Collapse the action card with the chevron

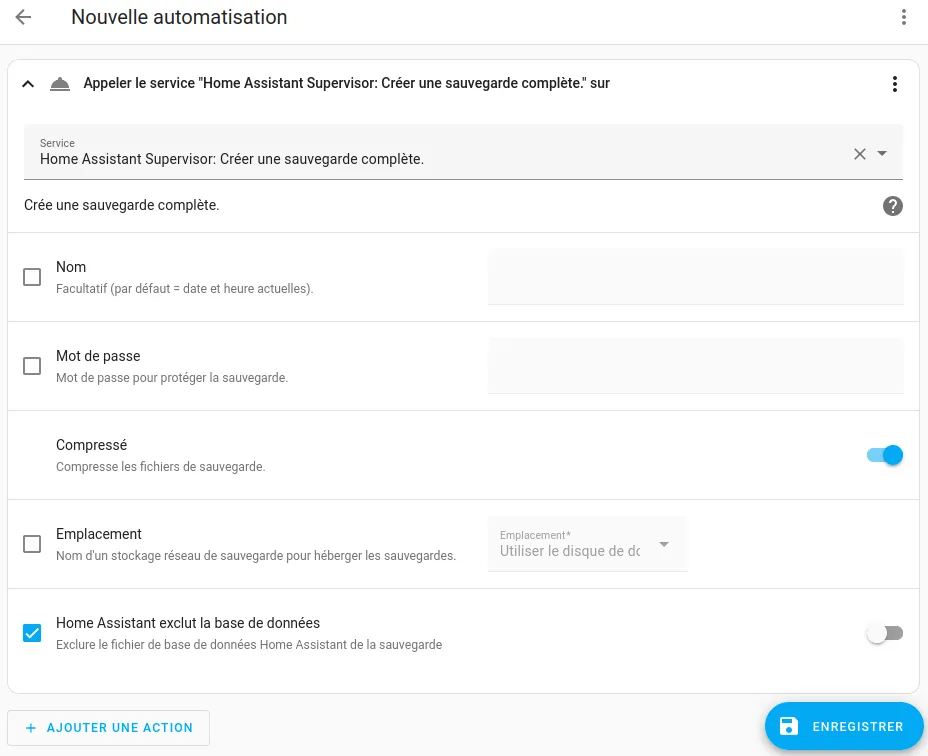(28, 83)
